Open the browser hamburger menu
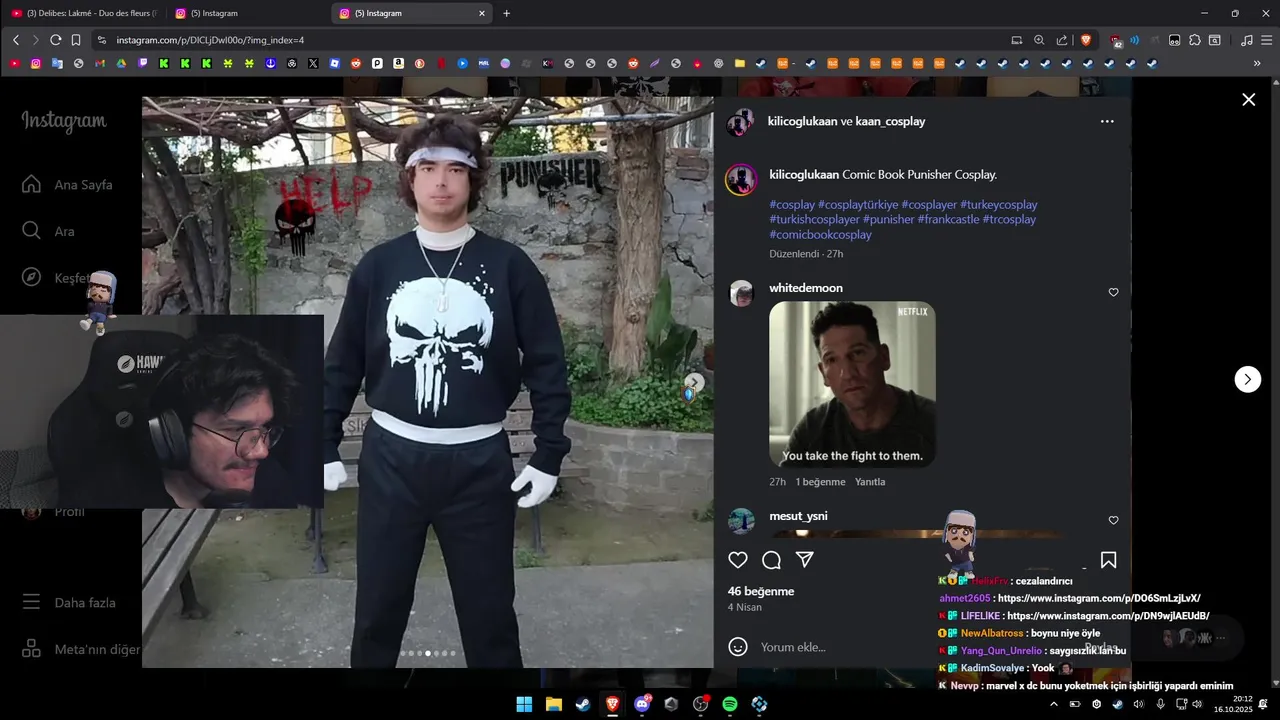The width and height of the screenshot is (1280, 720). point(1267,40)
